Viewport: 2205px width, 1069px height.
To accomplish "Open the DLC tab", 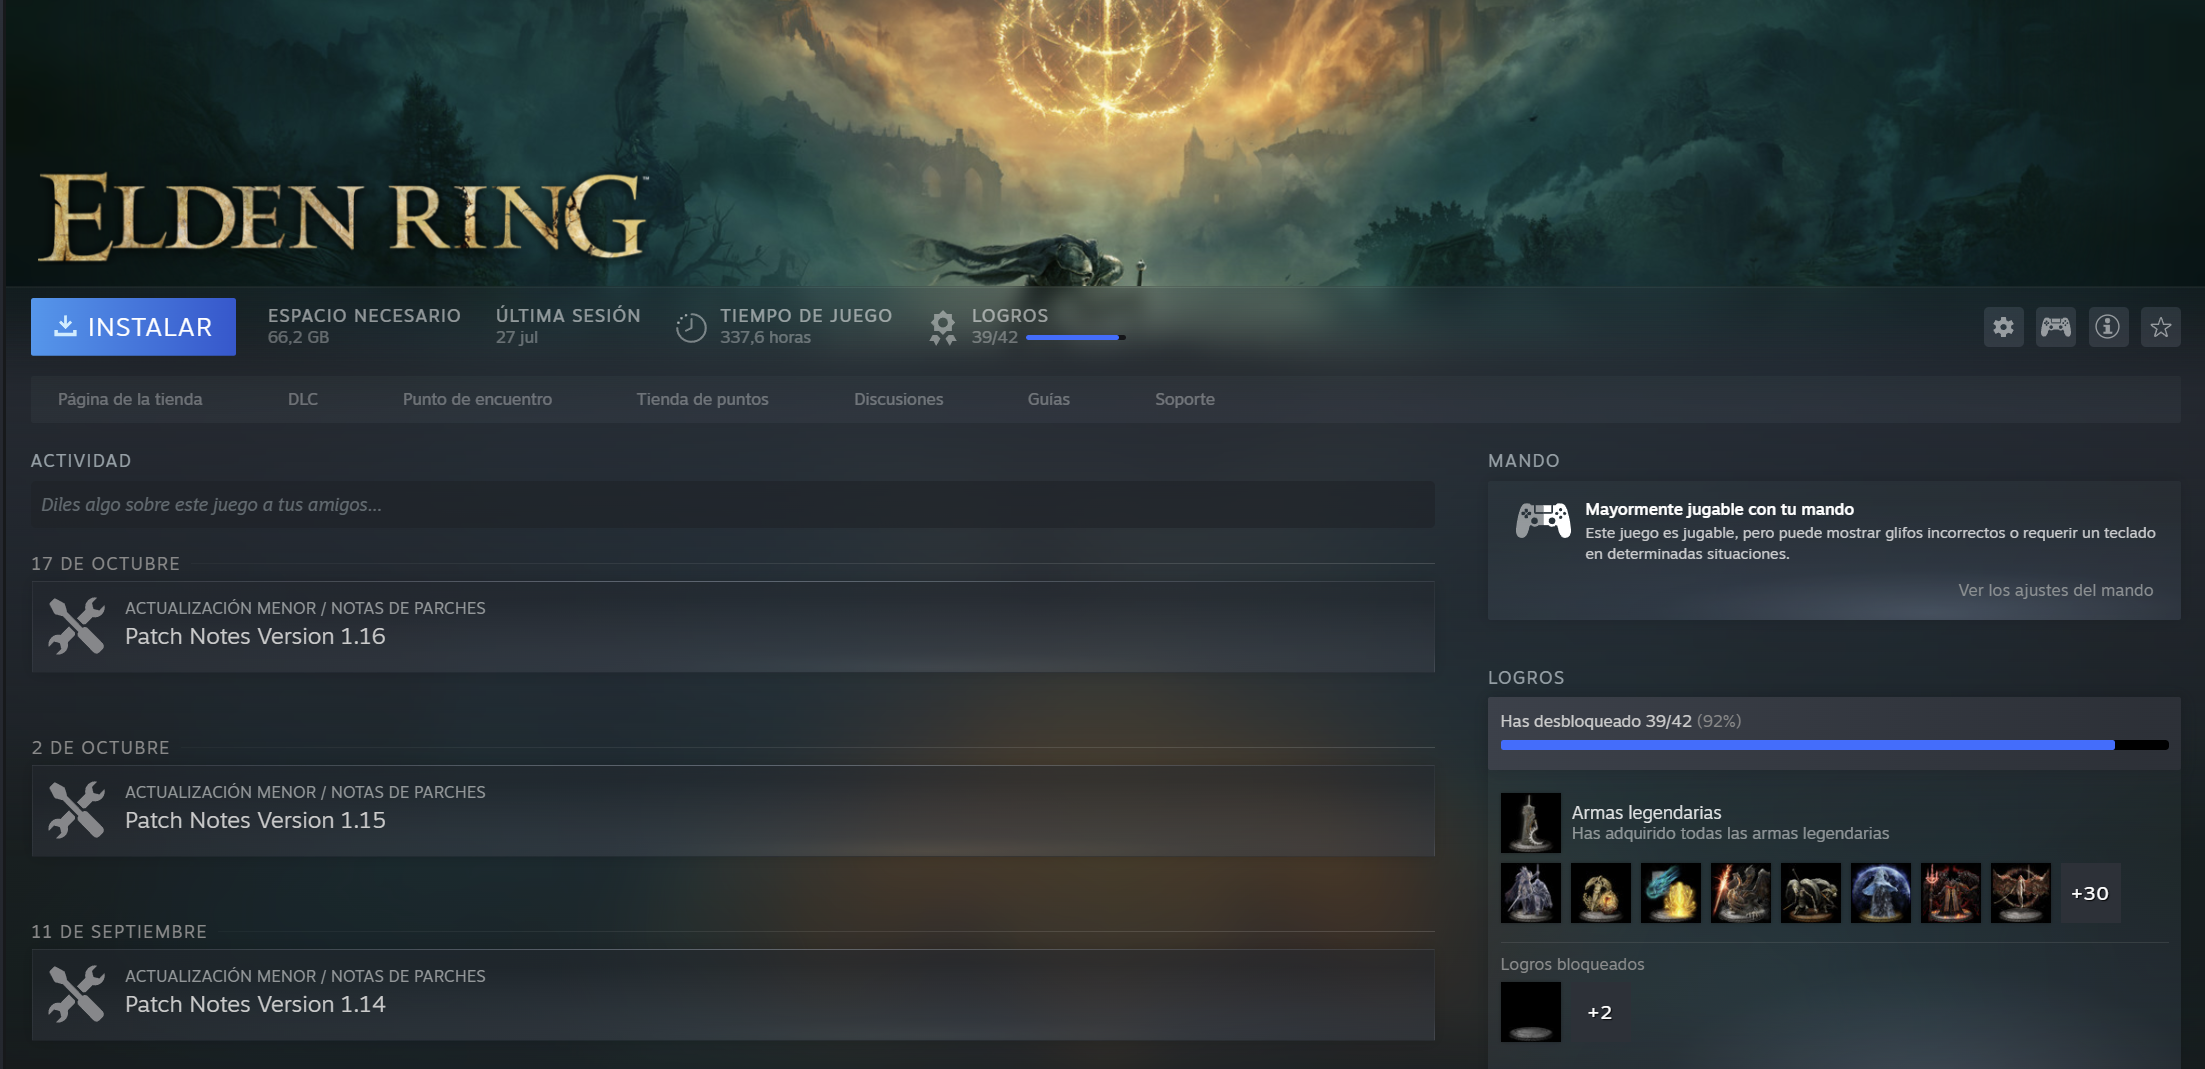I will click(303, 399).
